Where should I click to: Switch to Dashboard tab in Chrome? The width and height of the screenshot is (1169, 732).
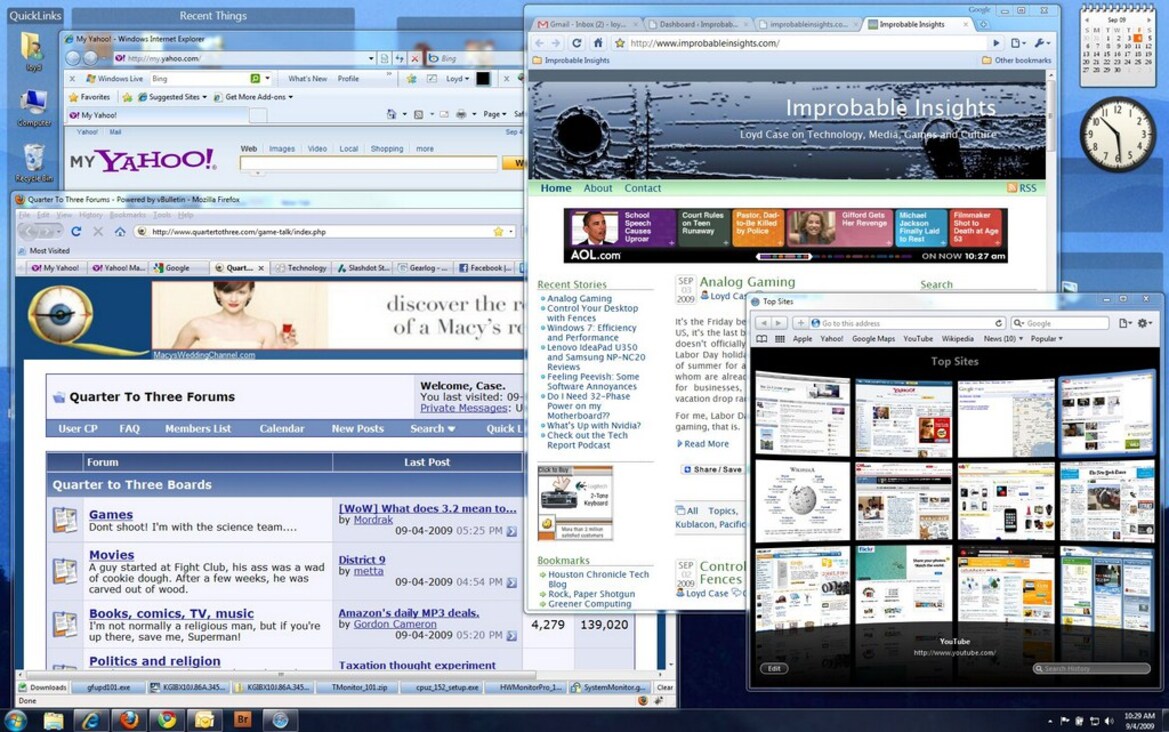(x=697, y=25)
